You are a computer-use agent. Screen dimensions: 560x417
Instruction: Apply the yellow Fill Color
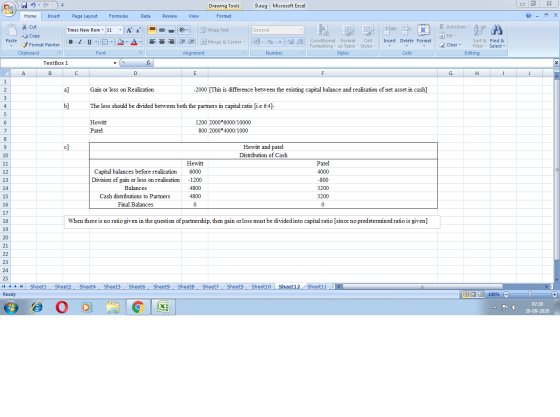pyautogui.click(x=121, y=42)
